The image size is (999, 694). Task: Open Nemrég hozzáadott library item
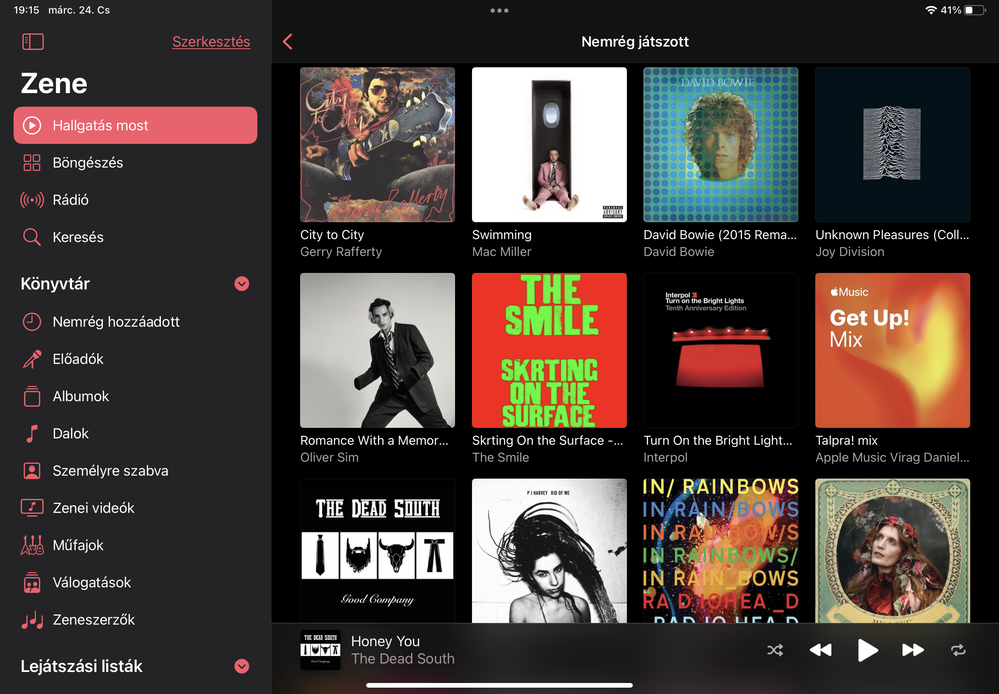coord(135,322)
